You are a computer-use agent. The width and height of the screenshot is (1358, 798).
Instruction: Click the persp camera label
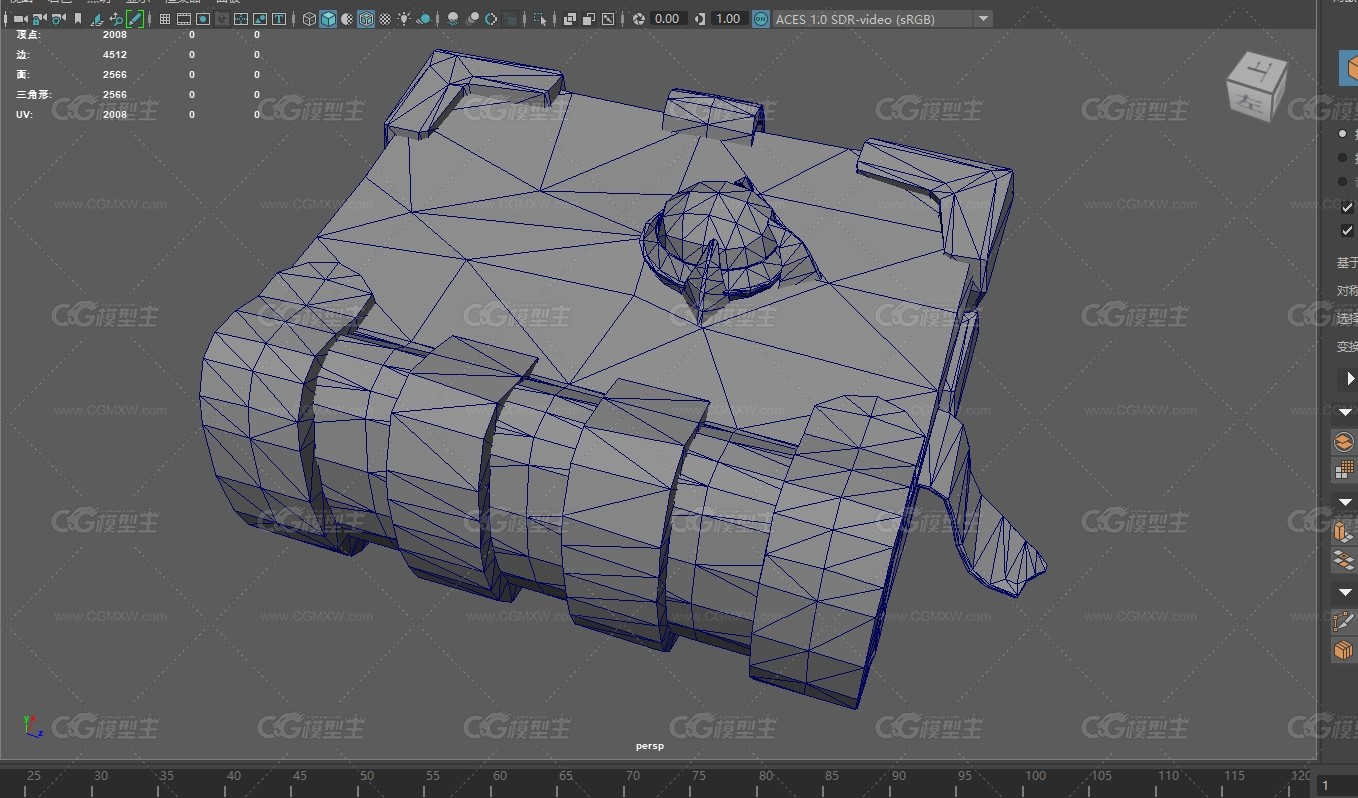650,746
